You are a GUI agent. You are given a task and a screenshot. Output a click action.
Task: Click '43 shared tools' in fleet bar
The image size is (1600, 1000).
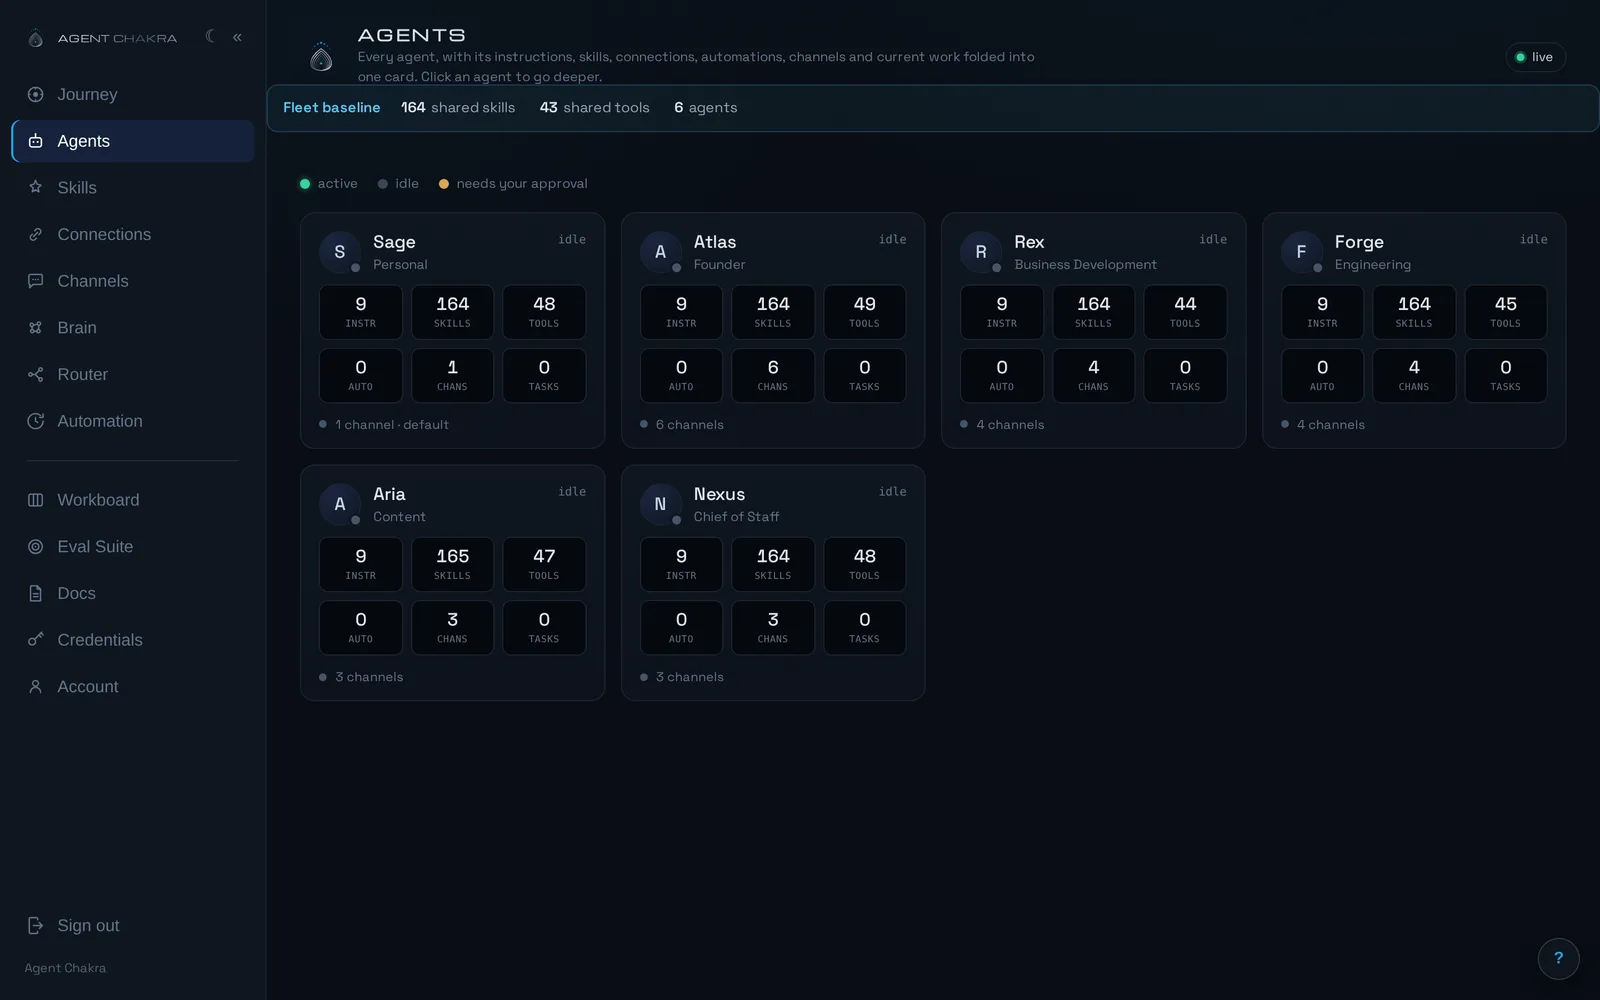pyautogui.click(x=595, y=108)
